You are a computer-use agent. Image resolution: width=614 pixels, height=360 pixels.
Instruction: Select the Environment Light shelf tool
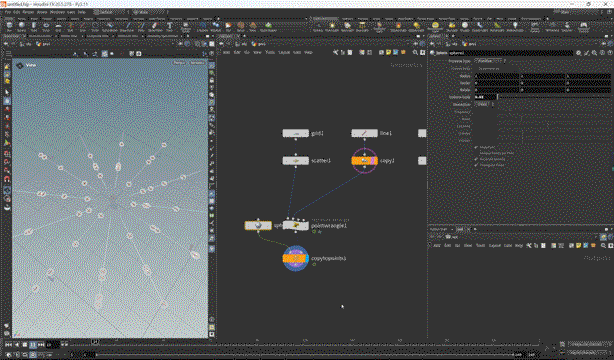tap(435, 27)
